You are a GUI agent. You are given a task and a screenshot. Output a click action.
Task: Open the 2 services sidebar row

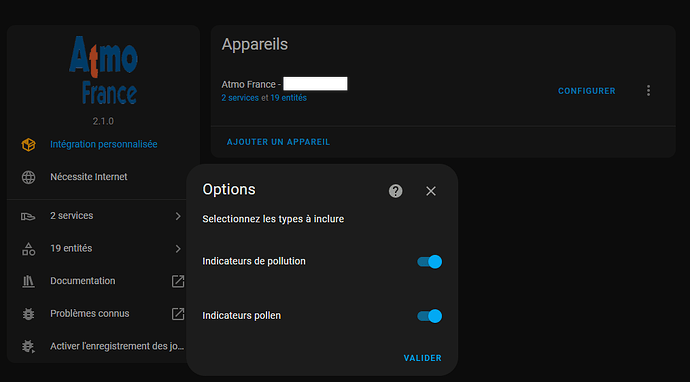point(103,216)
